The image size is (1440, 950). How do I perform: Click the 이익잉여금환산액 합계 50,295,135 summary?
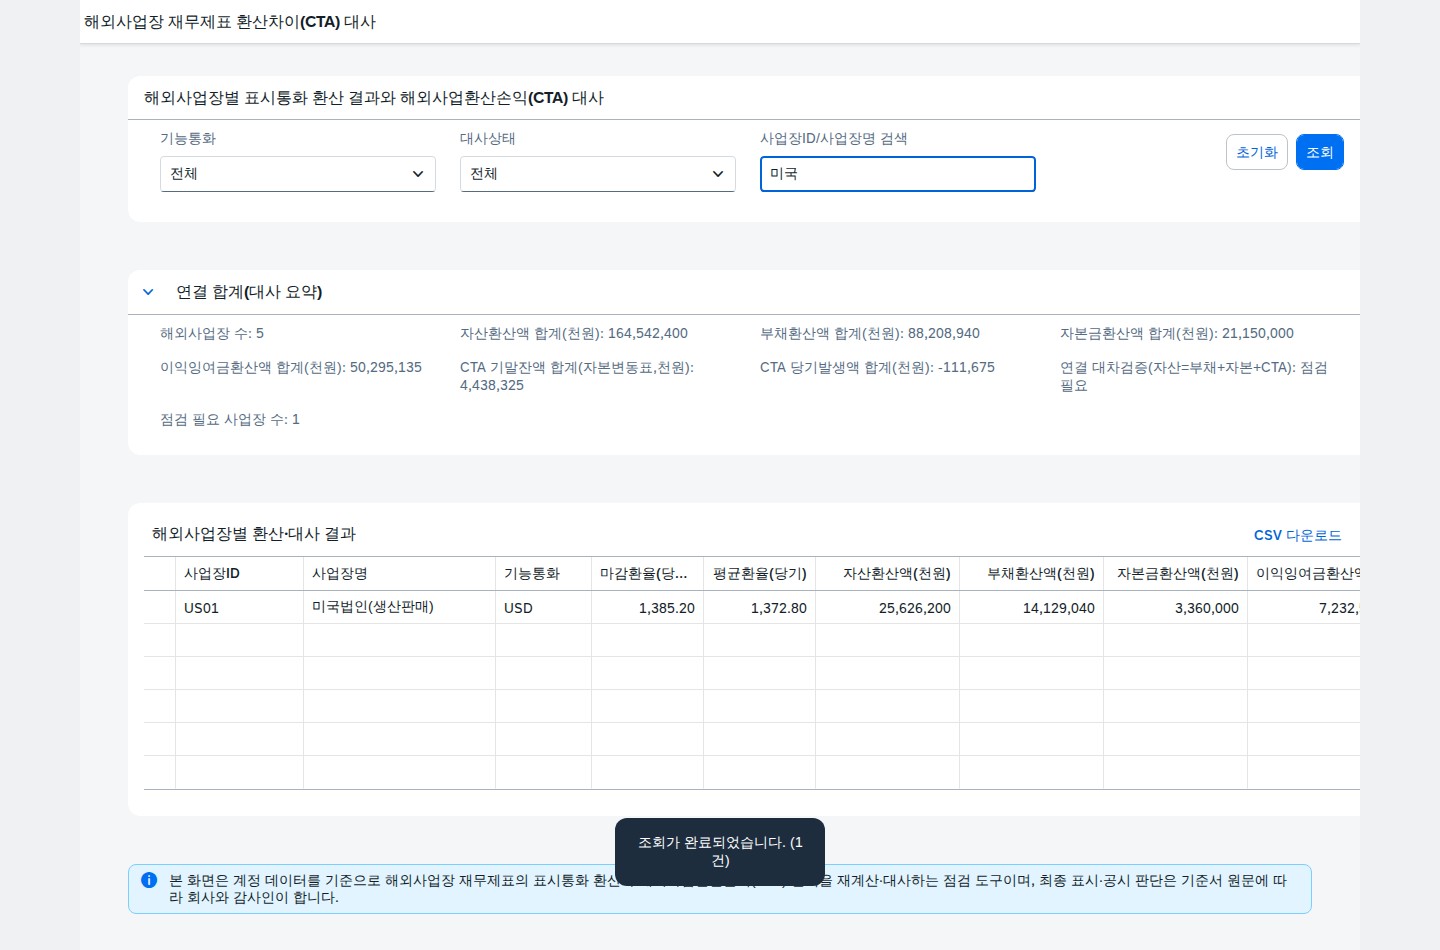(291, 367)
